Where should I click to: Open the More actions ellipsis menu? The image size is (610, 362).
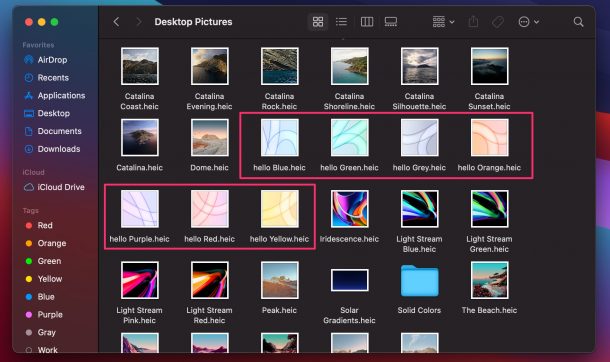pos(528,22)
